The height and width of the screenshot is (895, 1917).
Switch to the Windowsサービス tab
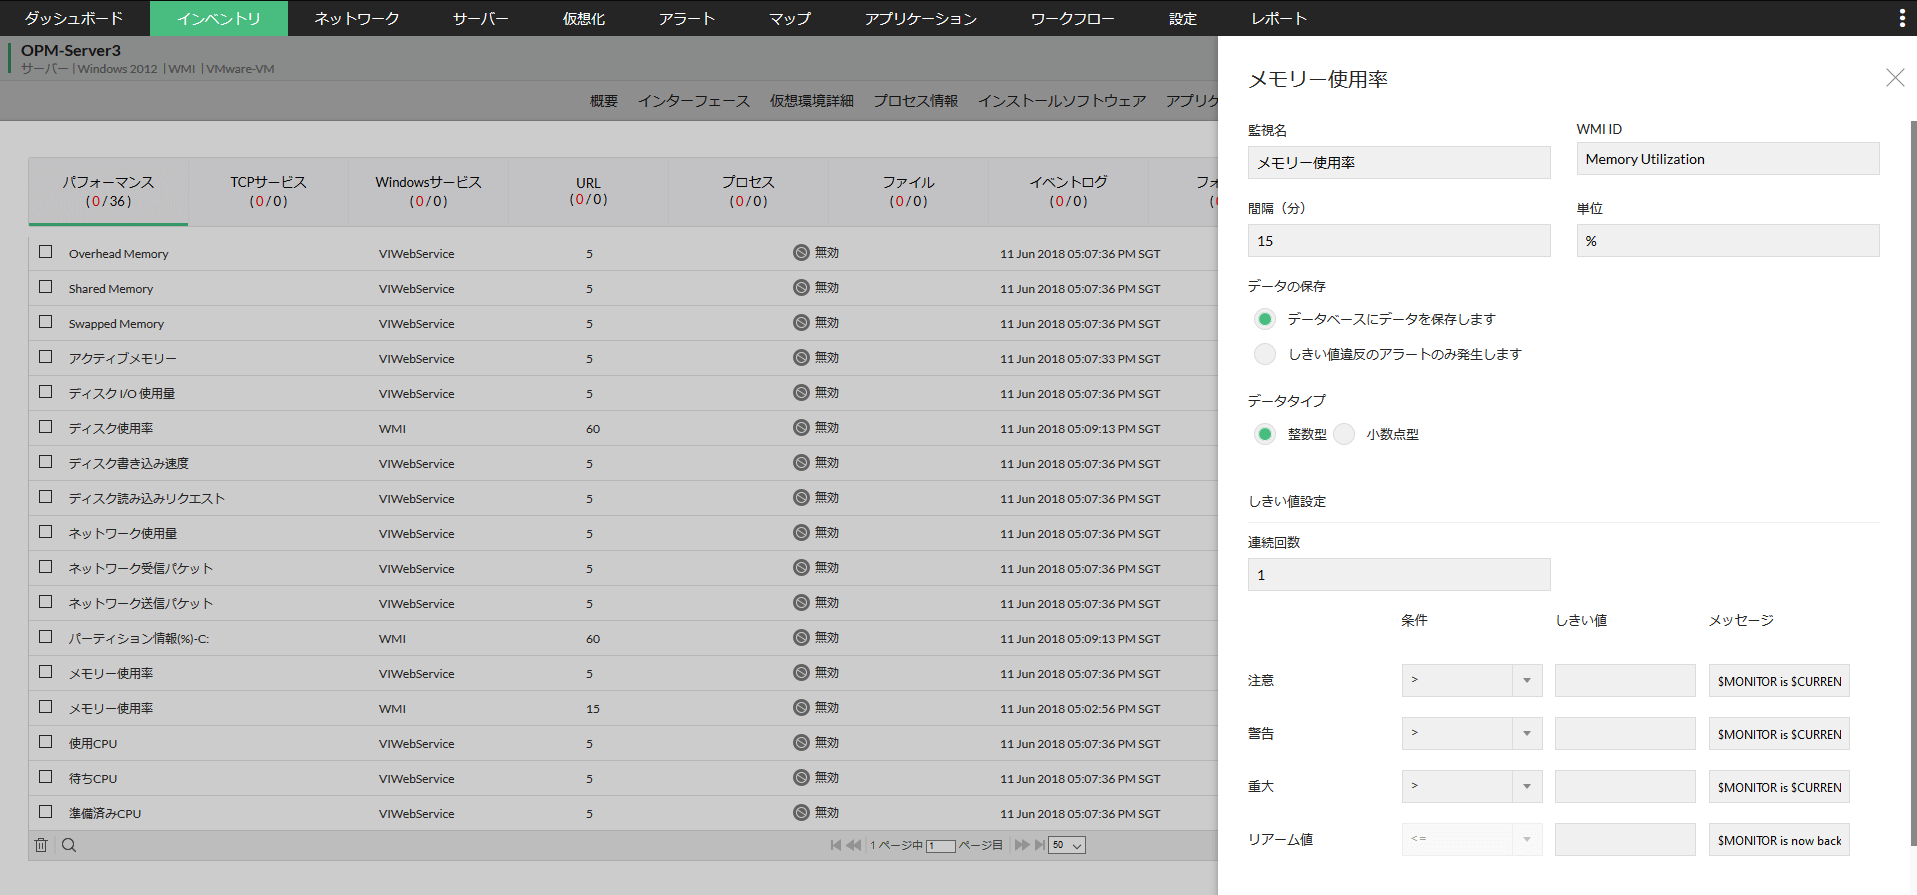(428, 191)
